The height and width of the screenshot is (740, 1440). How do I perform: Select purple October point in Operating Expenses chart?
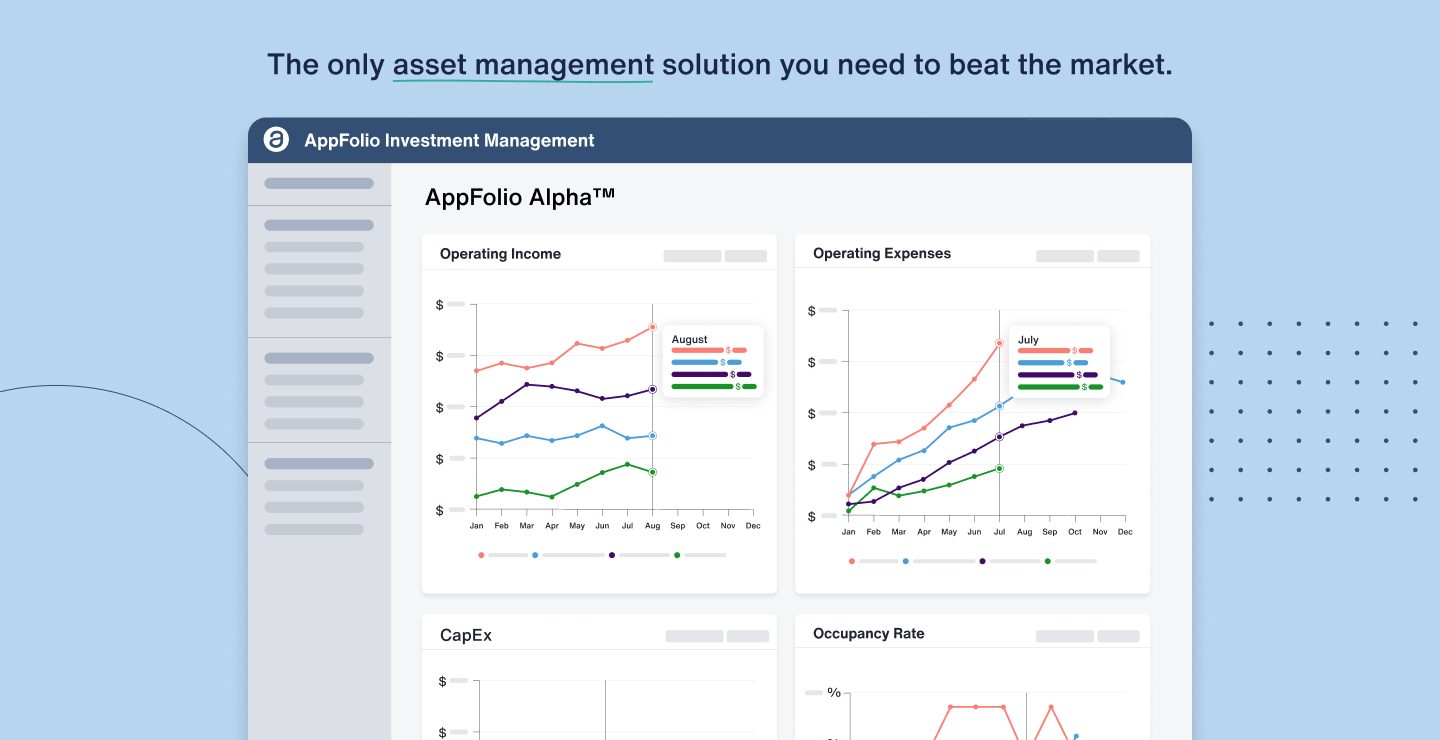pos(1075,413)
